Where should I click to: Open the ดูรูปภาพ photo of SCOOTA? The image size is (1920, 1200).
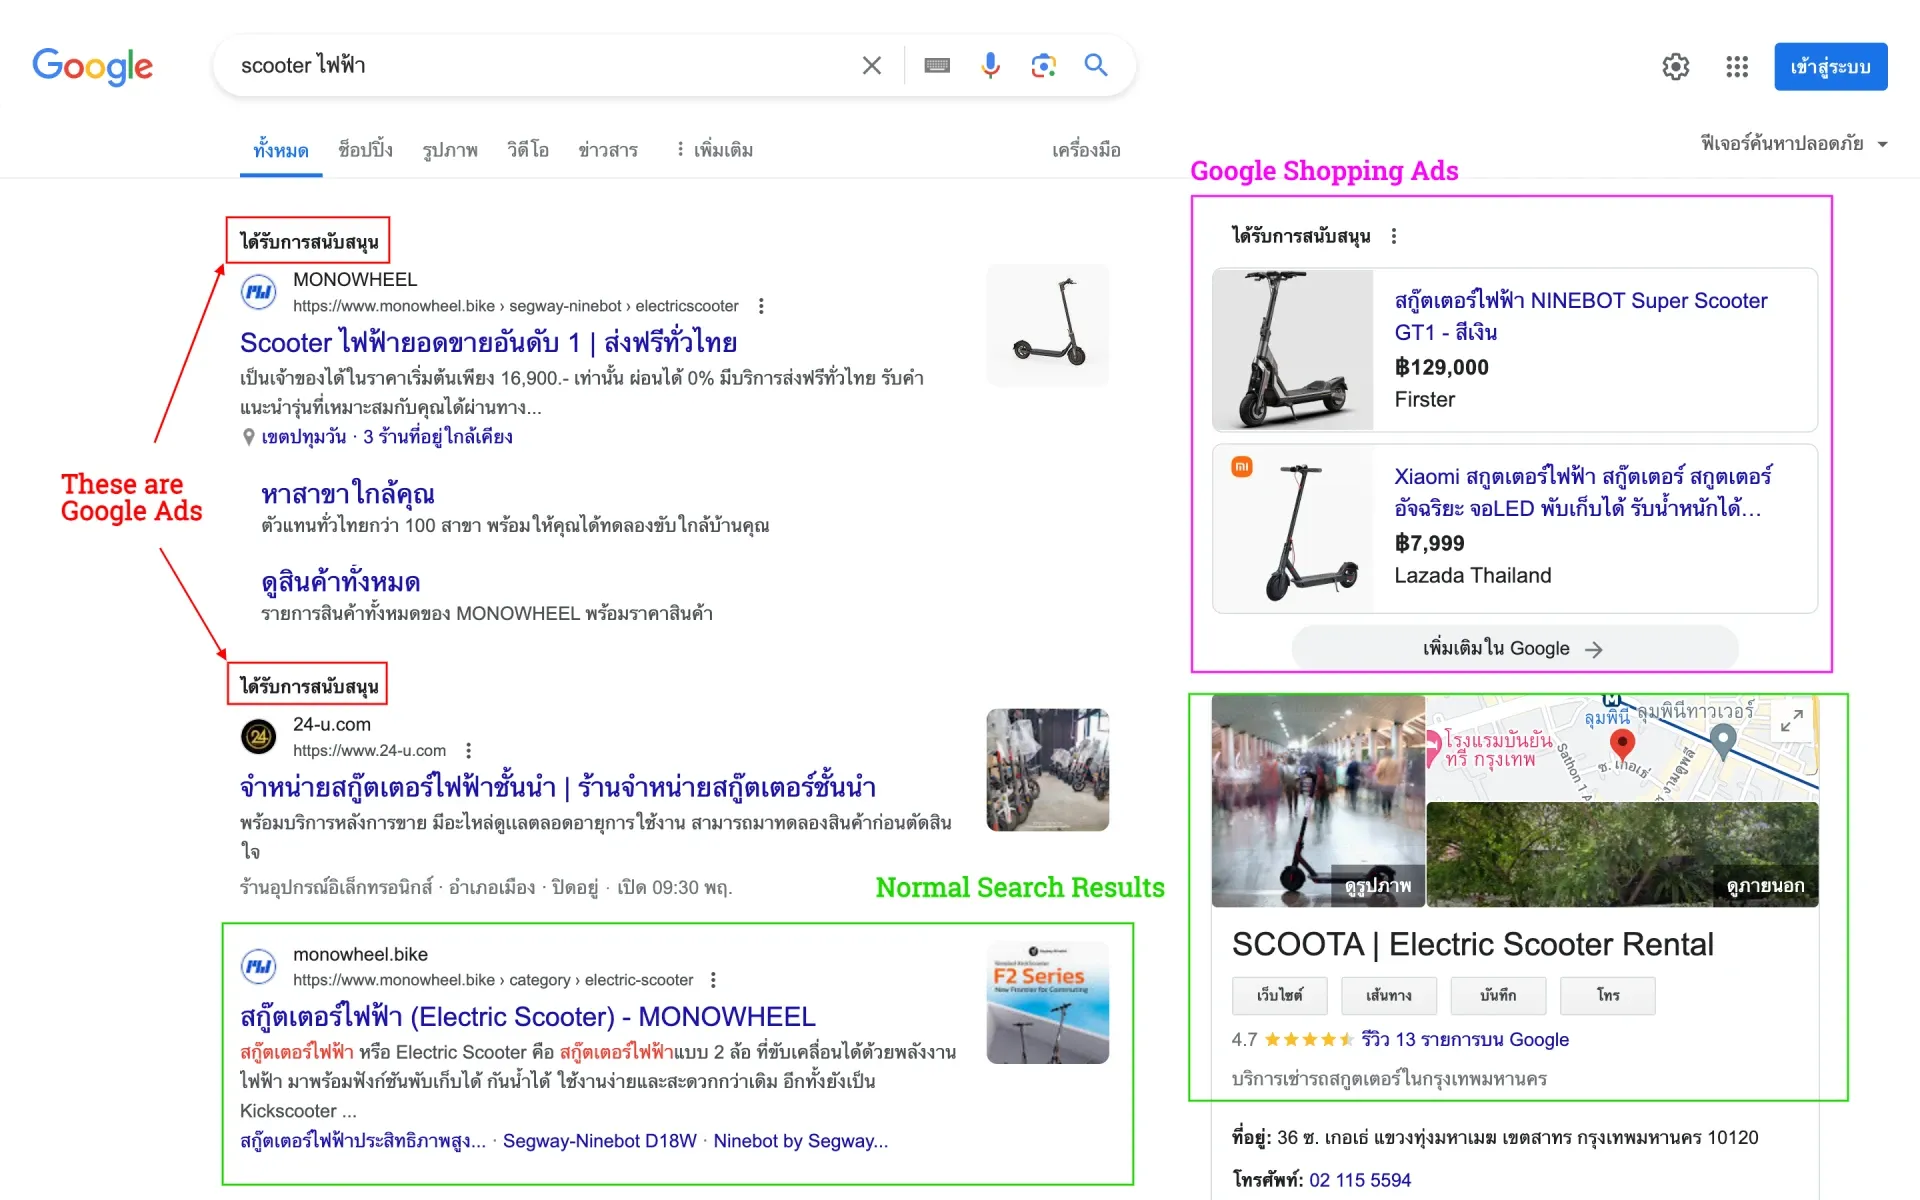pos(1318,801)
